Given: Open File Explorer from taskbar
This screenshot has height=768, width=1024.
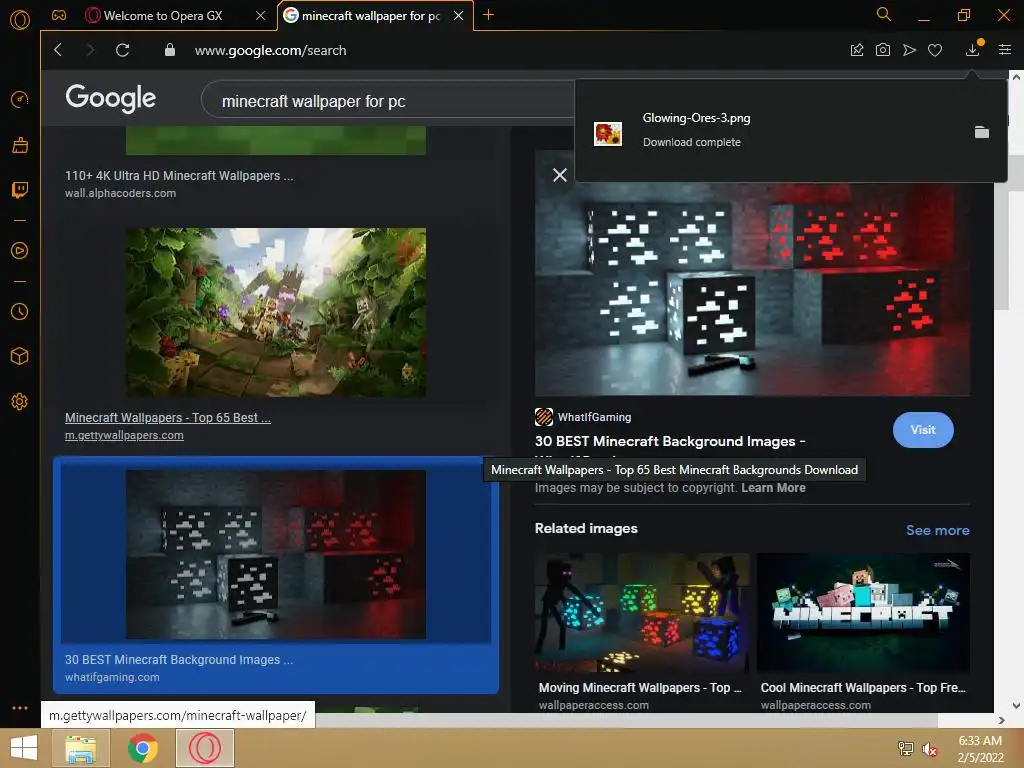Looking at the screenshot, I should coord(80,748).
